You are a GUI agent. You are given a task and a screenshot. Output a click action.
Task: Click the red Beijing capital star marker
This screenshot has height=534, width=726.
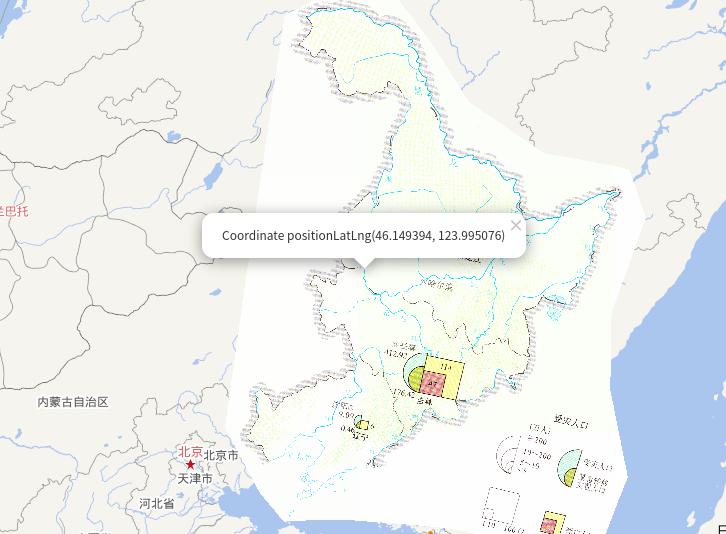pyautogui.click(x=190, y=465)
